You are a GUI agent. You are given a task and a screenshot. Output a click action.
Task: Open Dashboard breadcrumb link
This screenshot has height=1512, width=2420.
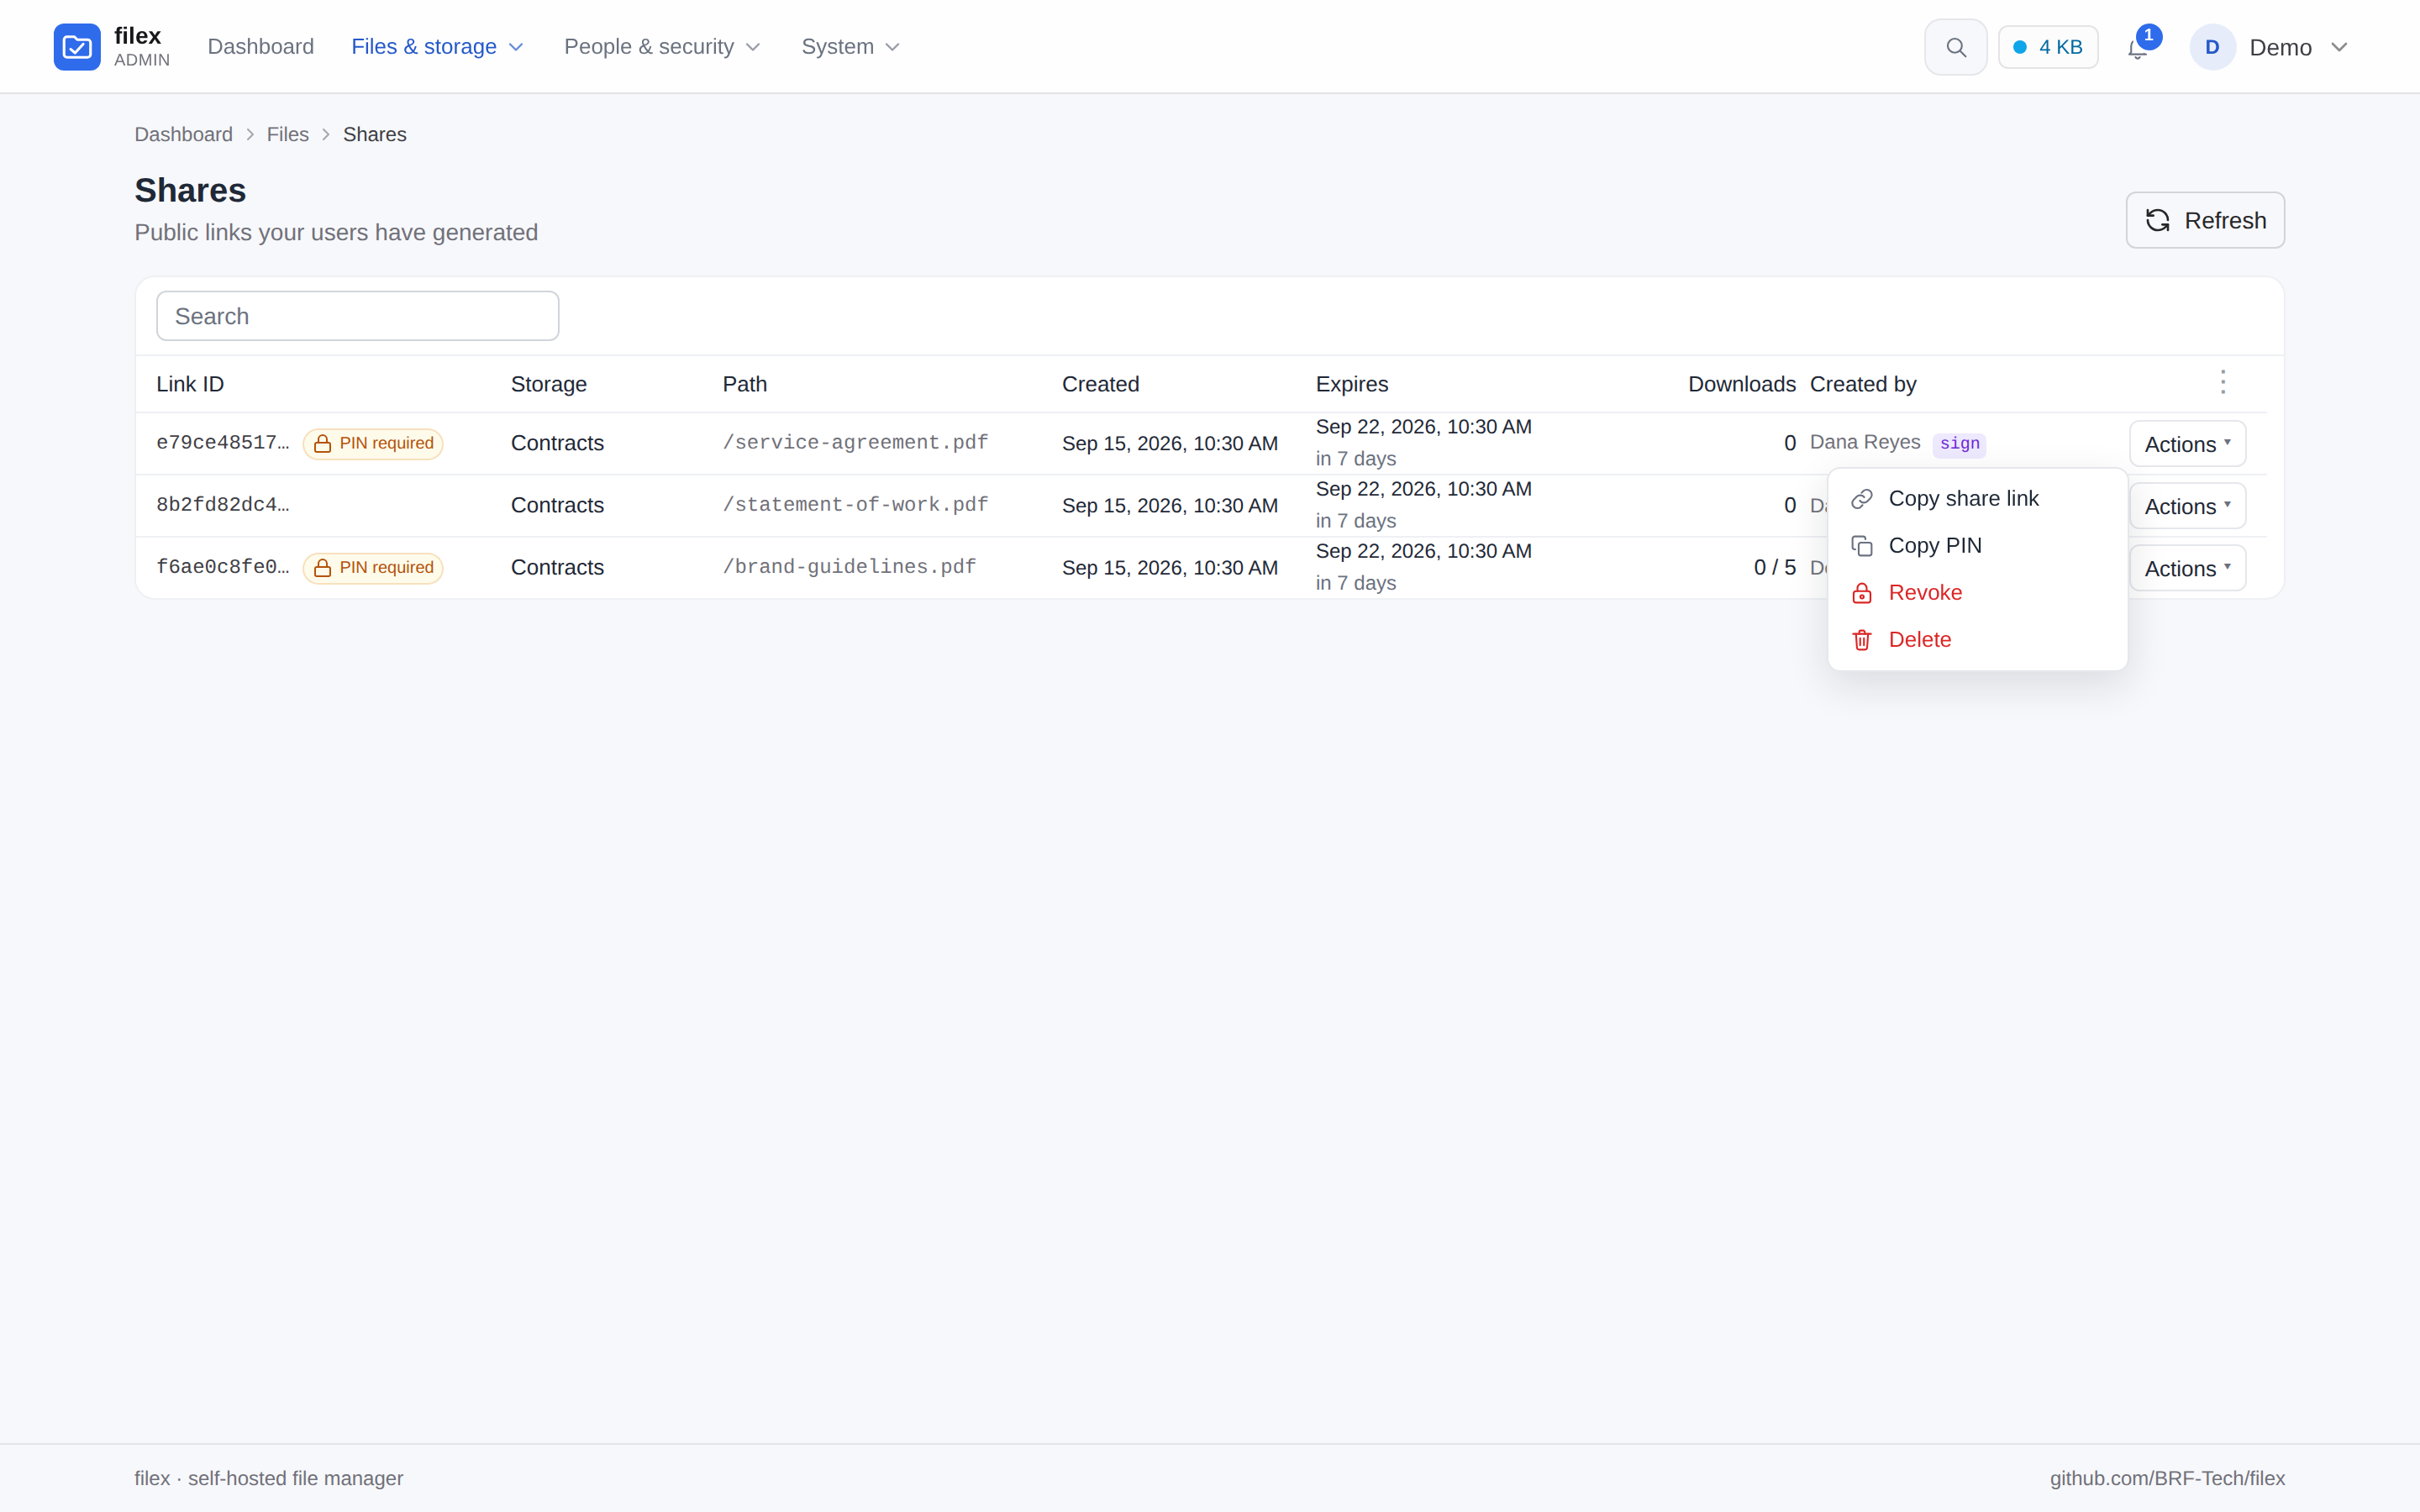(x=183, y=134)
